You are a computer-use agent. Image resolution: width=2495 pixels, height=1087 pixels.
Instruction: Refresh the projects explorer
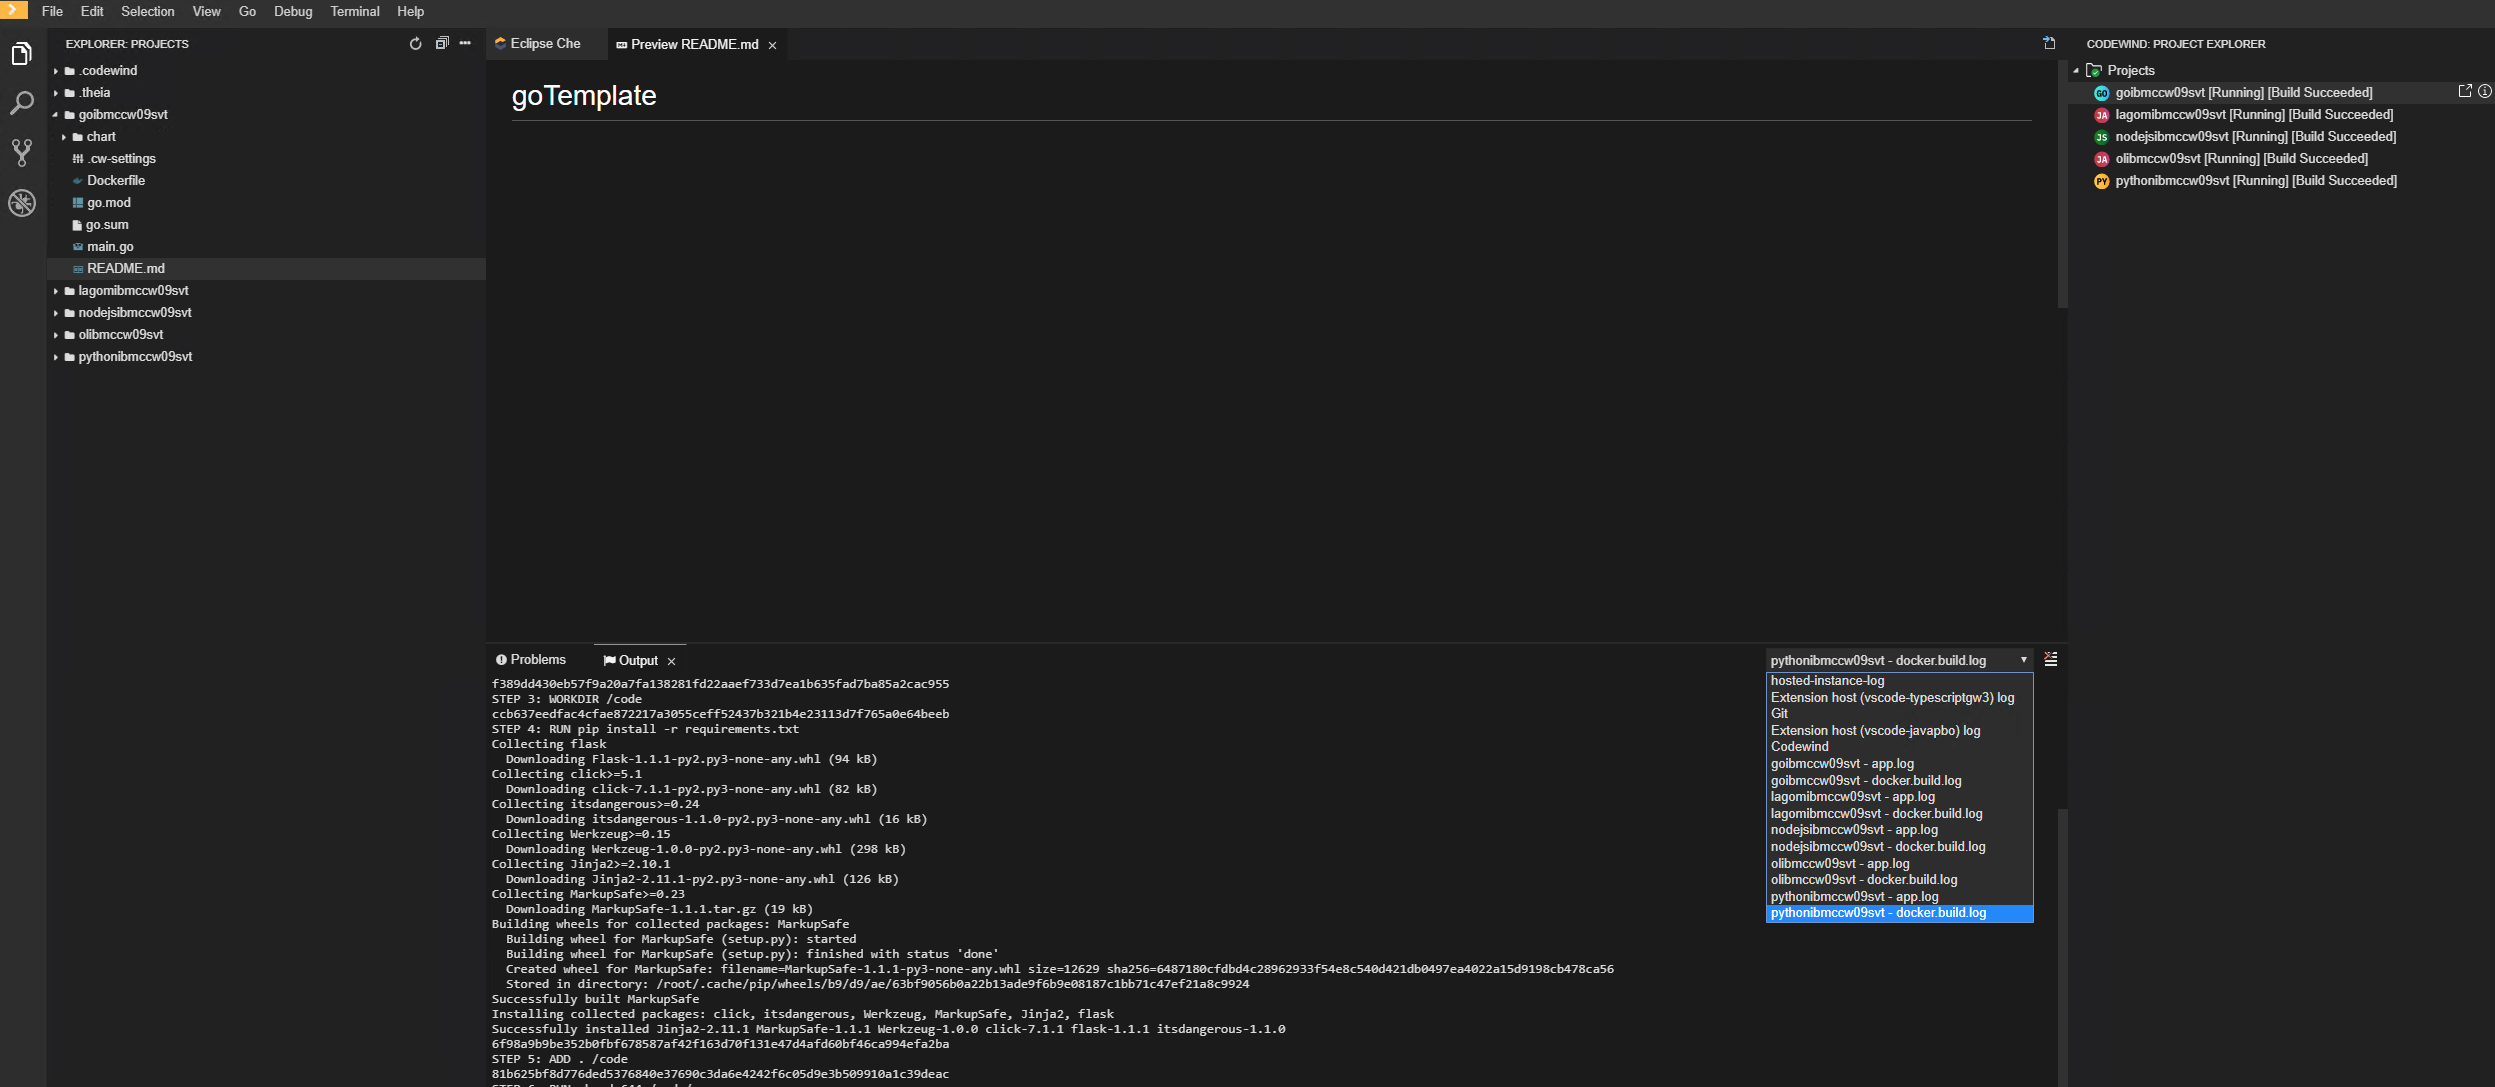(414, 43)
